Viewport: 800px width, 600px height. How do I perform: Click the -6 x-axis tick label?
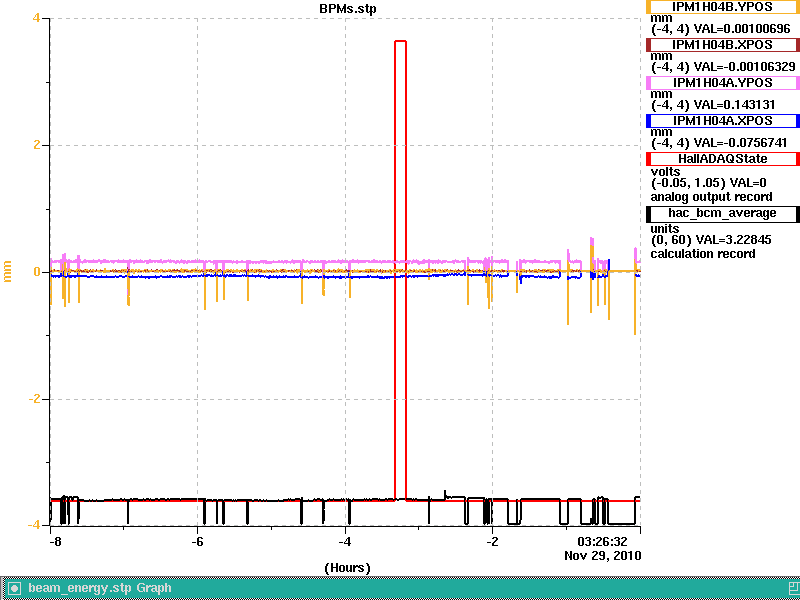(197, 541)
